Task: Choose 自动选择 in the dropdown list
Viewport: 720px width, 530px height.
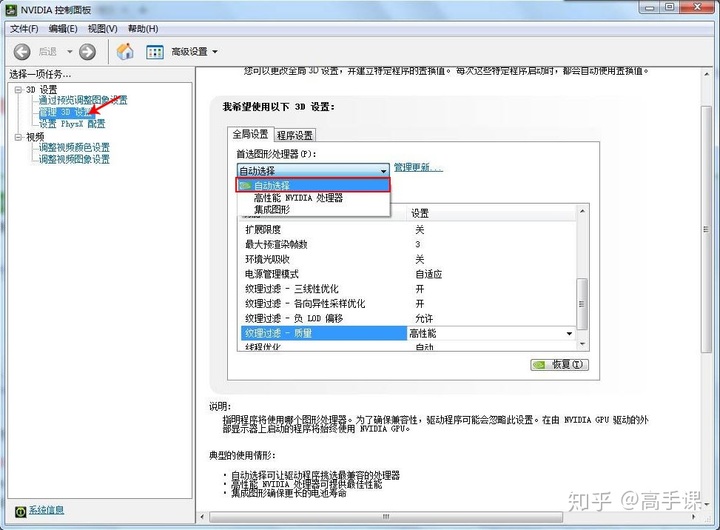Action: tap(313, 186)
